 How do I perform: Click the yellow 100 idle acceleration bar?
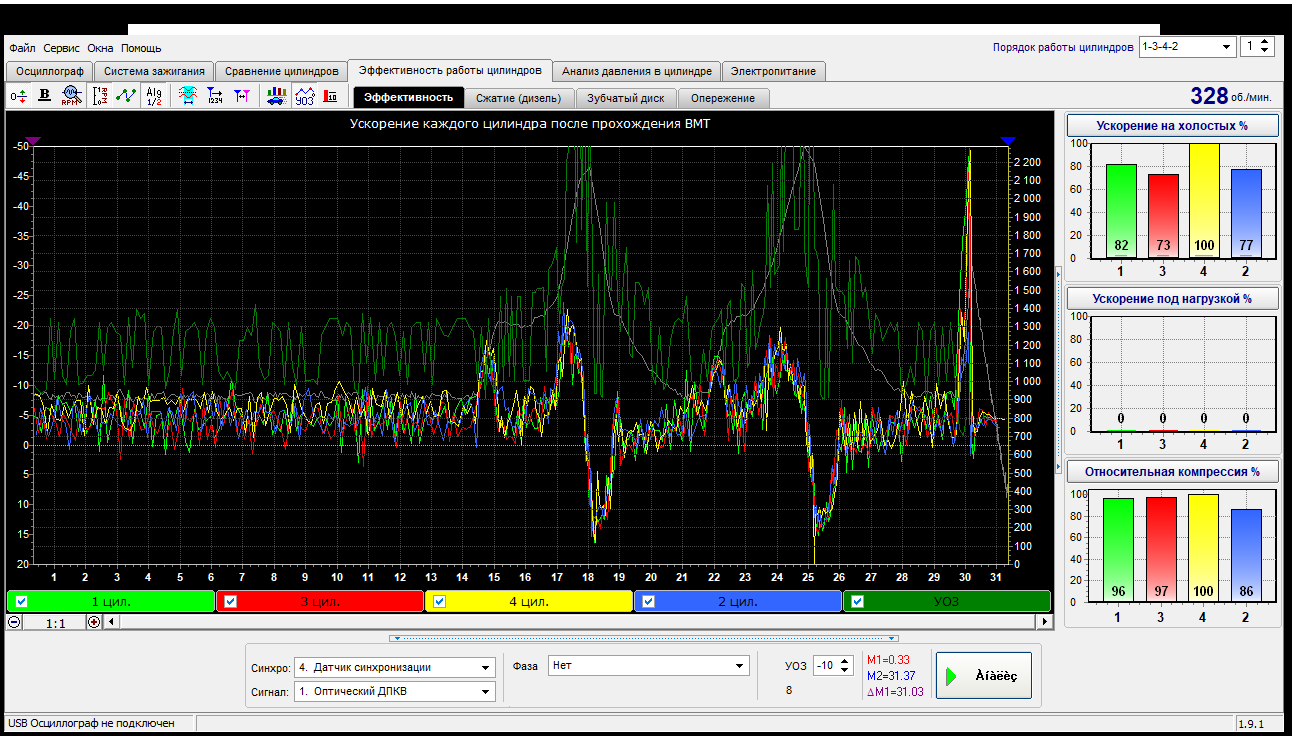point(1203,200)
